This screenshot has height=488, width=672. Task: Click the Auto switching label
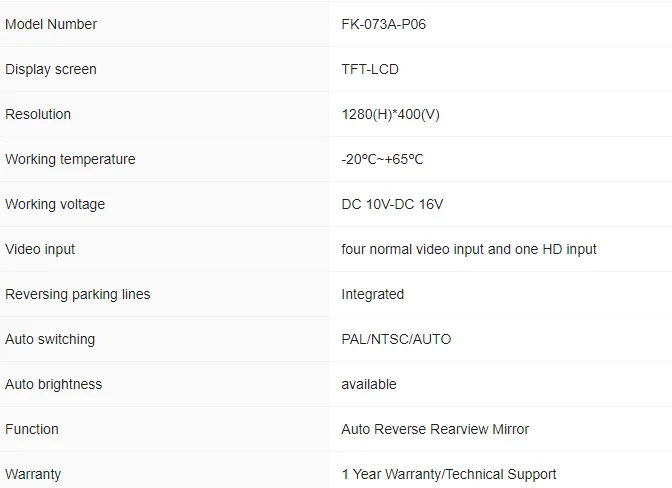[50, 339]
